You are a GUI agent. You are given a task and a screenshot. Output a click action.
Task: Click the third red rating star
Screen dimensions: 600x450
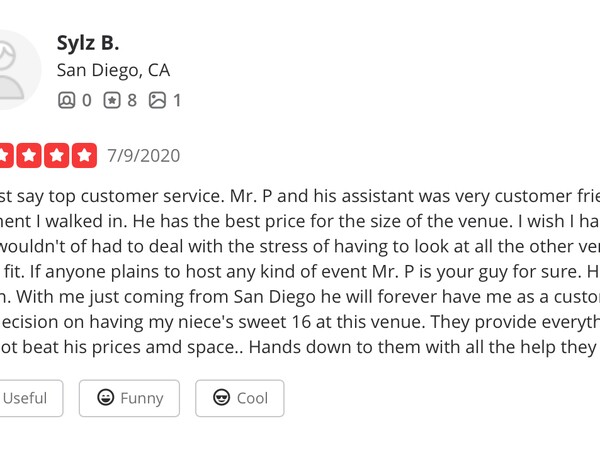click(x=29, y=155)
